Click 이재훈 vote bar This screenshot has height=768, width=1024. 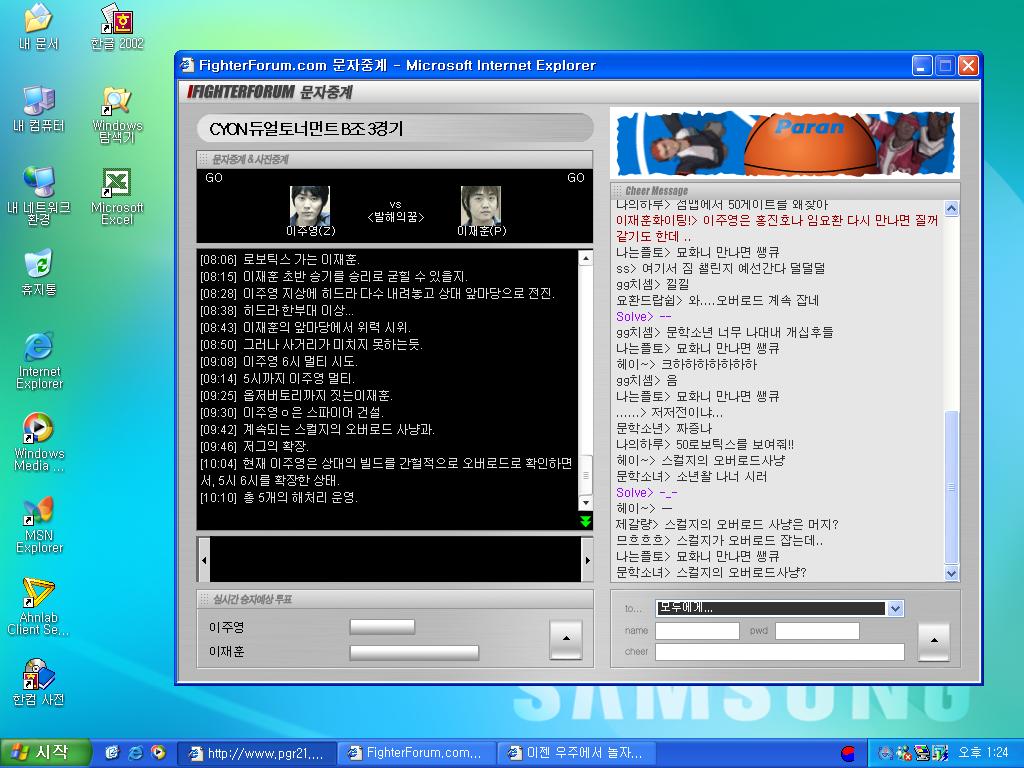414,652
